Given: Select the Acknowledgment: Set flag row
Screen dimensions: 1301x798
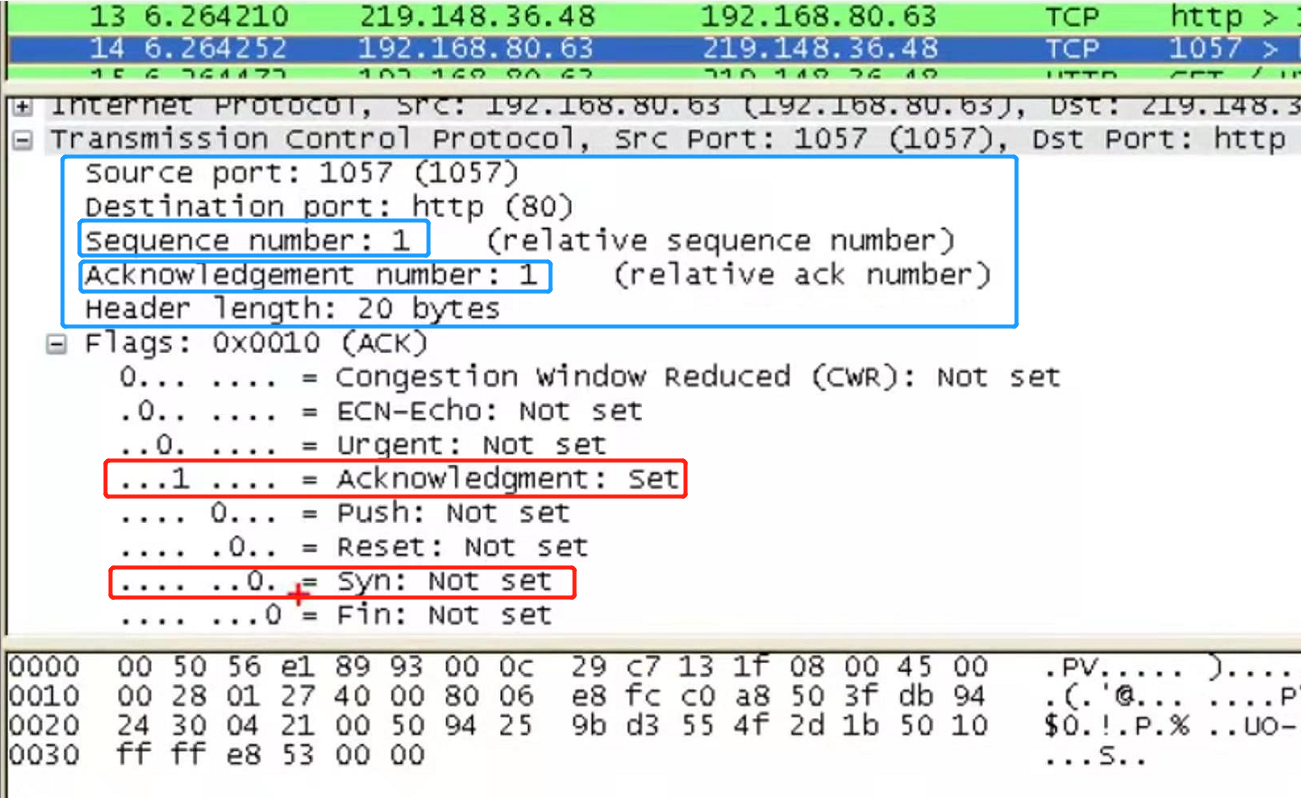Looking at the screenshot, I should click(x=399, y=479).
